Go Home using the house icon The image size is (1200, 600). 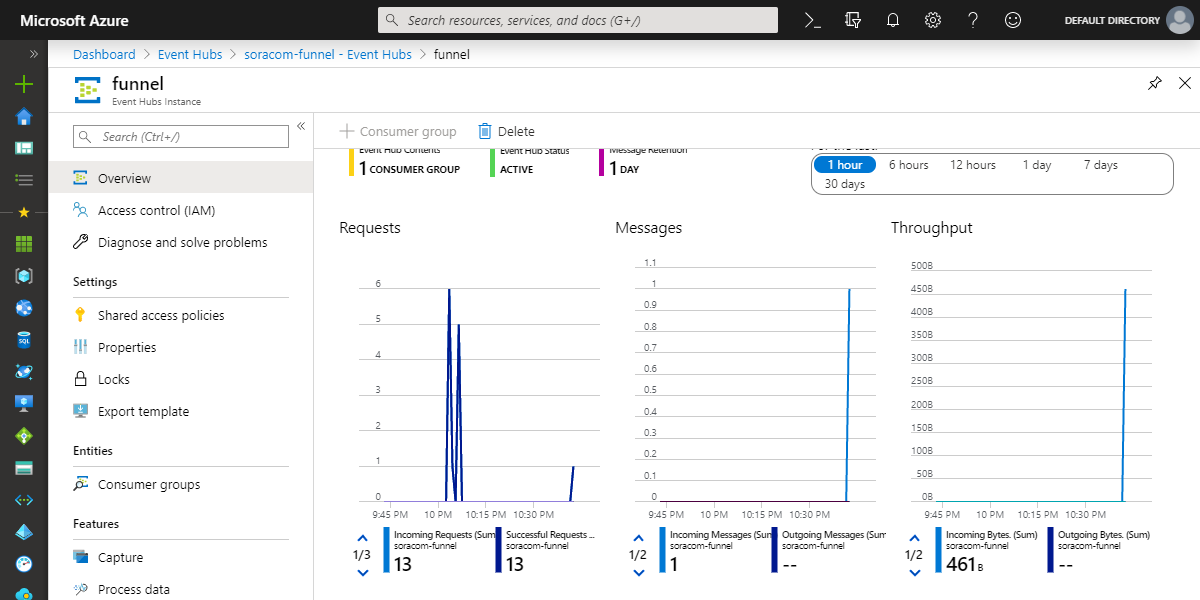point(23,117)
